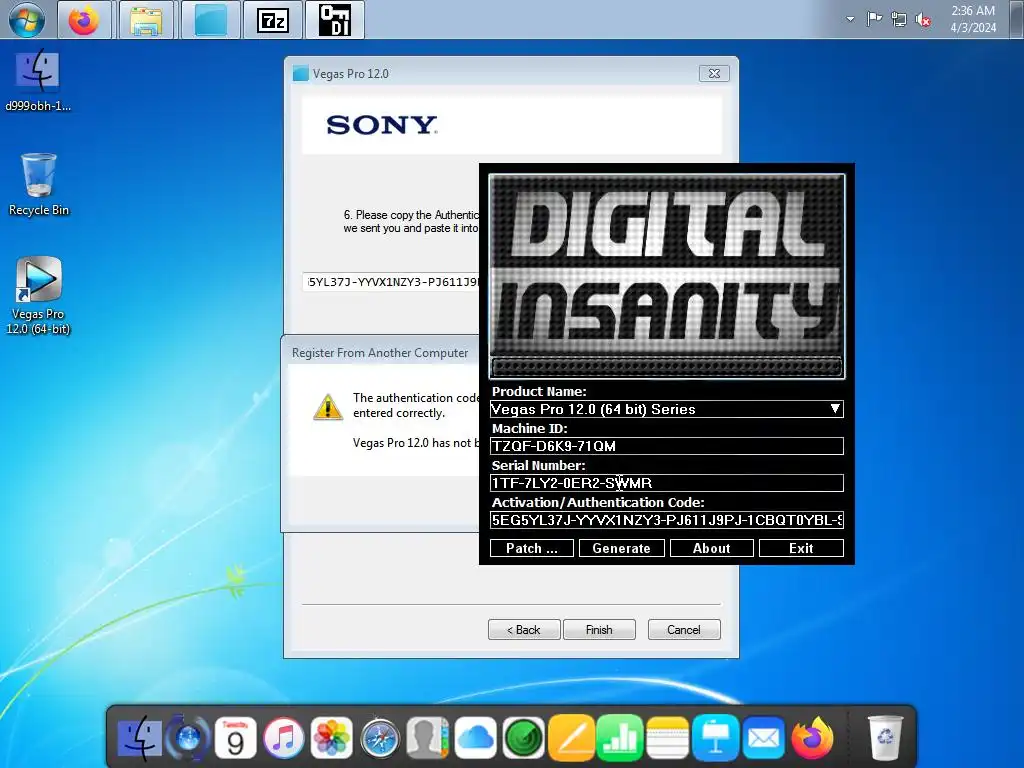1024x768 pixels.
Task: Click the Generate button
Action: point(622,548)
